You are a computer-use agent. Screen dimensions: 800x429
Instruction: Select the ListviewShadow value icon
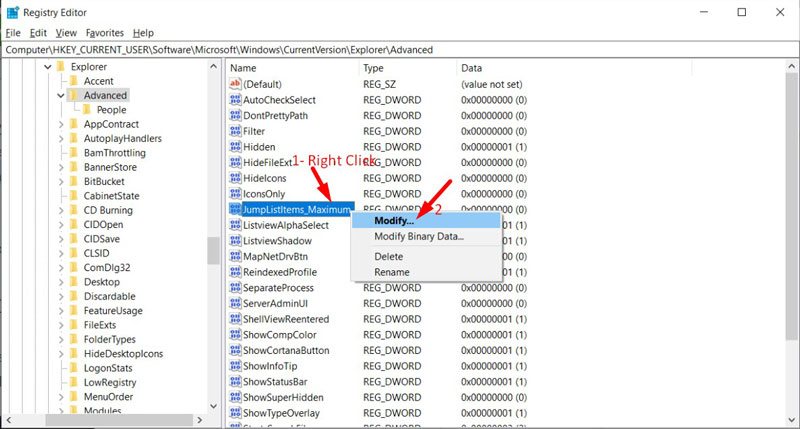coord(235,241)
